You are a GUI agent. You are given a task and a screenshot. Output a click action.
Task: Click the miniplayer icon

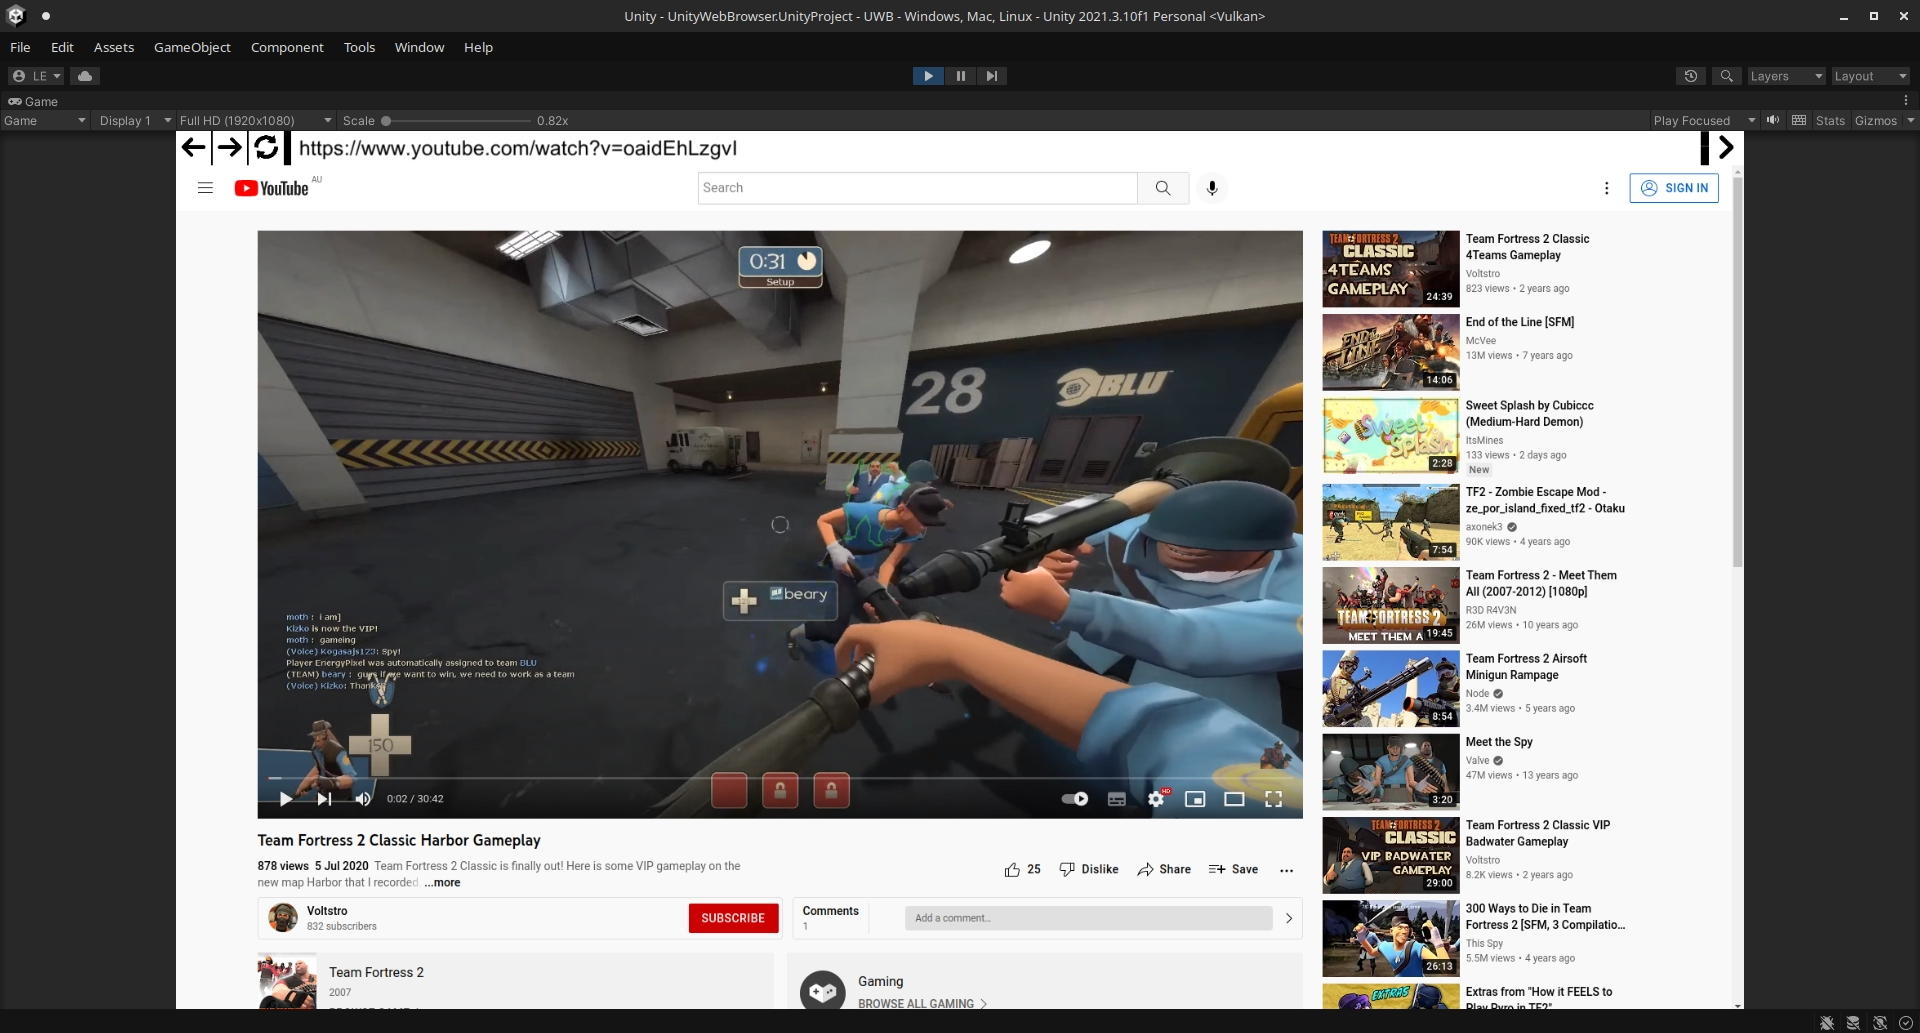pos(1195,799)
